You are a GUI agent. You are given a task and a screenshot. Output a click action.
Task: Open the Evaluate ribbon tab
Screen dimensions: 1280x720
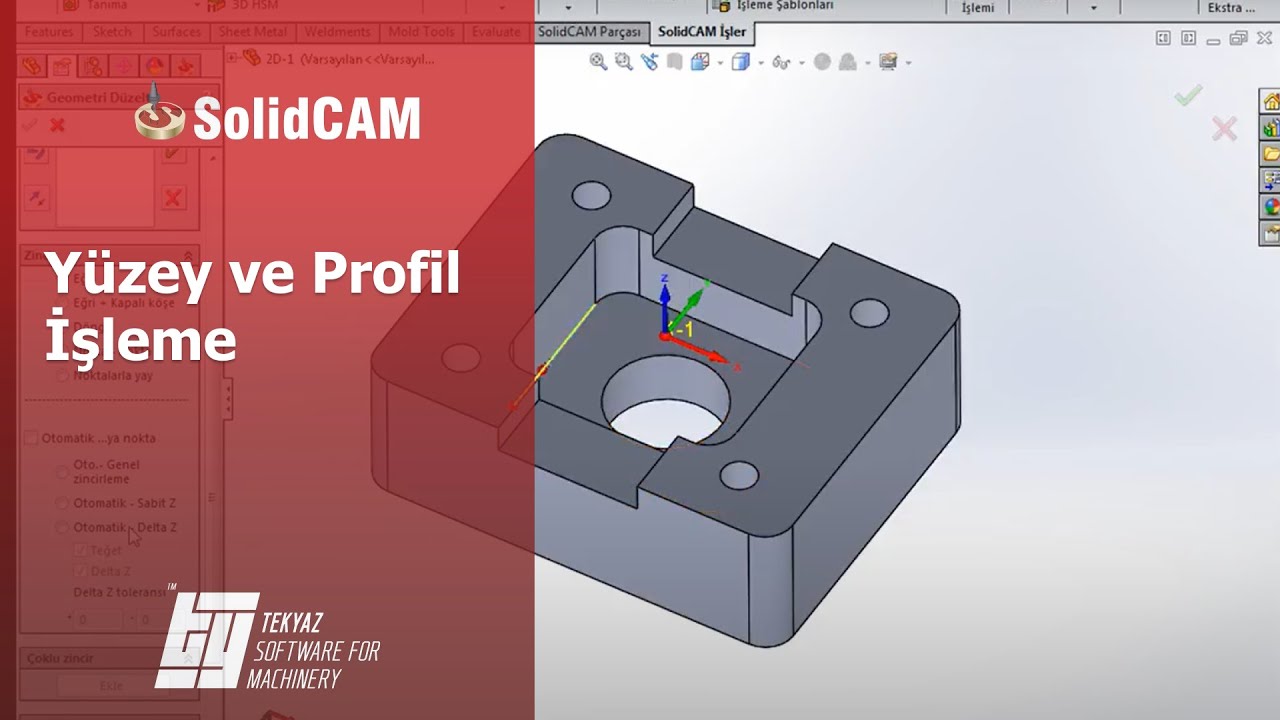coord(496,32)
